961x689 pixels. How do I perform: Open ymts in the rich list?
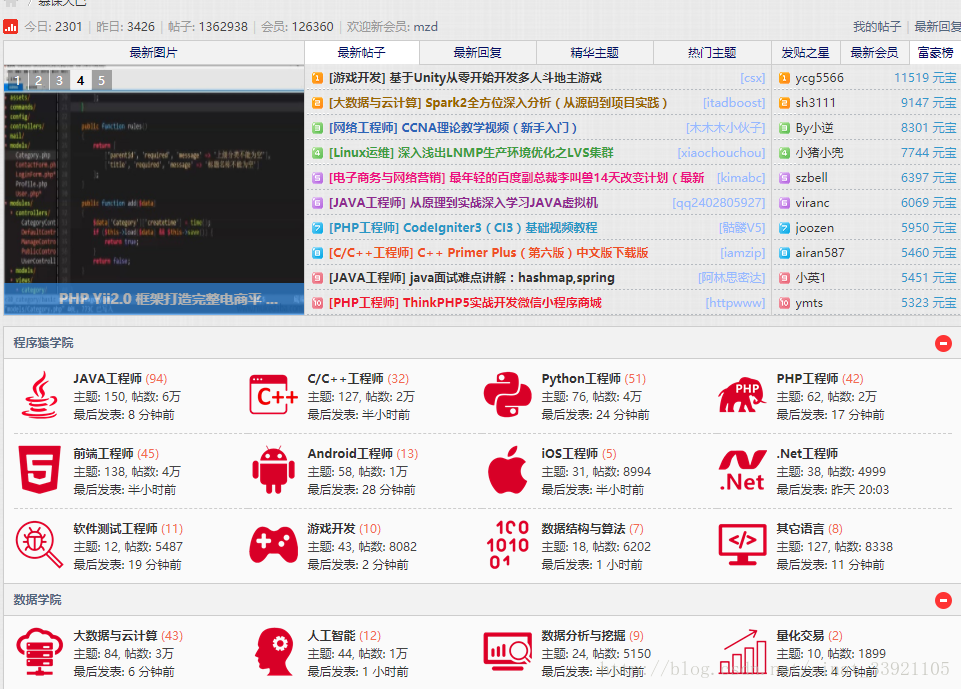coord(809,303)
